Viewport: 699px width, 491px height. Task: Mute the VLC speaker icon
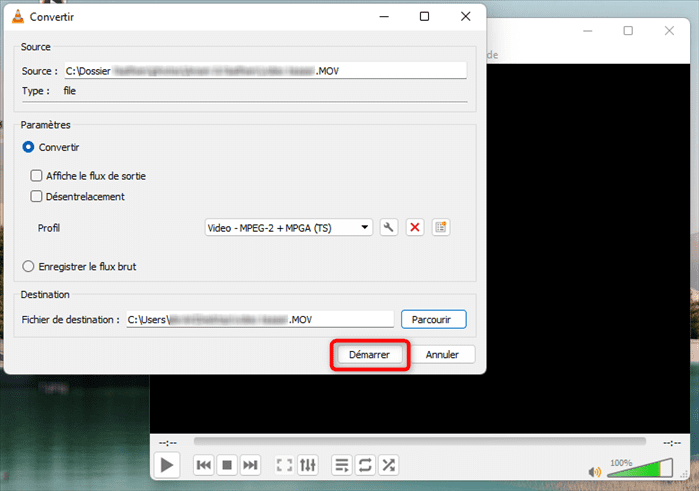tap(595, 471)
